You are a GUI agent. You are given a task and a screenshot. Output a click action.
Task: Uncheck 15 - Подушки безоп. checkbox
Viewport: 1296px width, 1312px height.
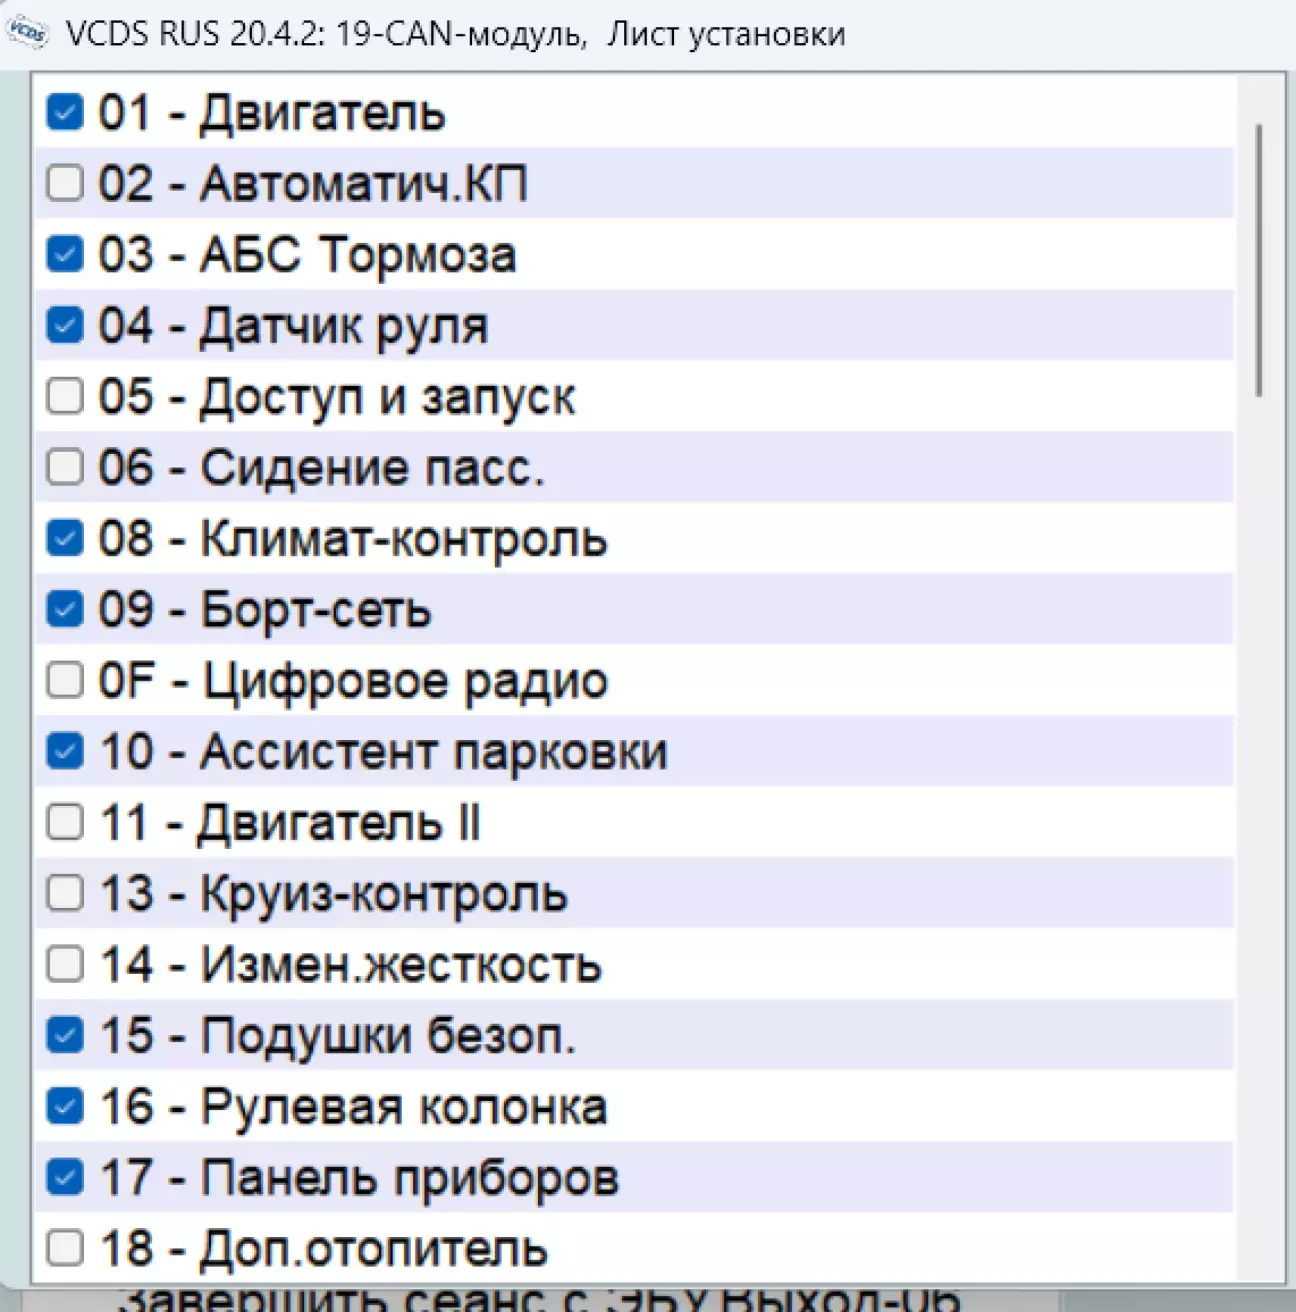point(65,1035)
